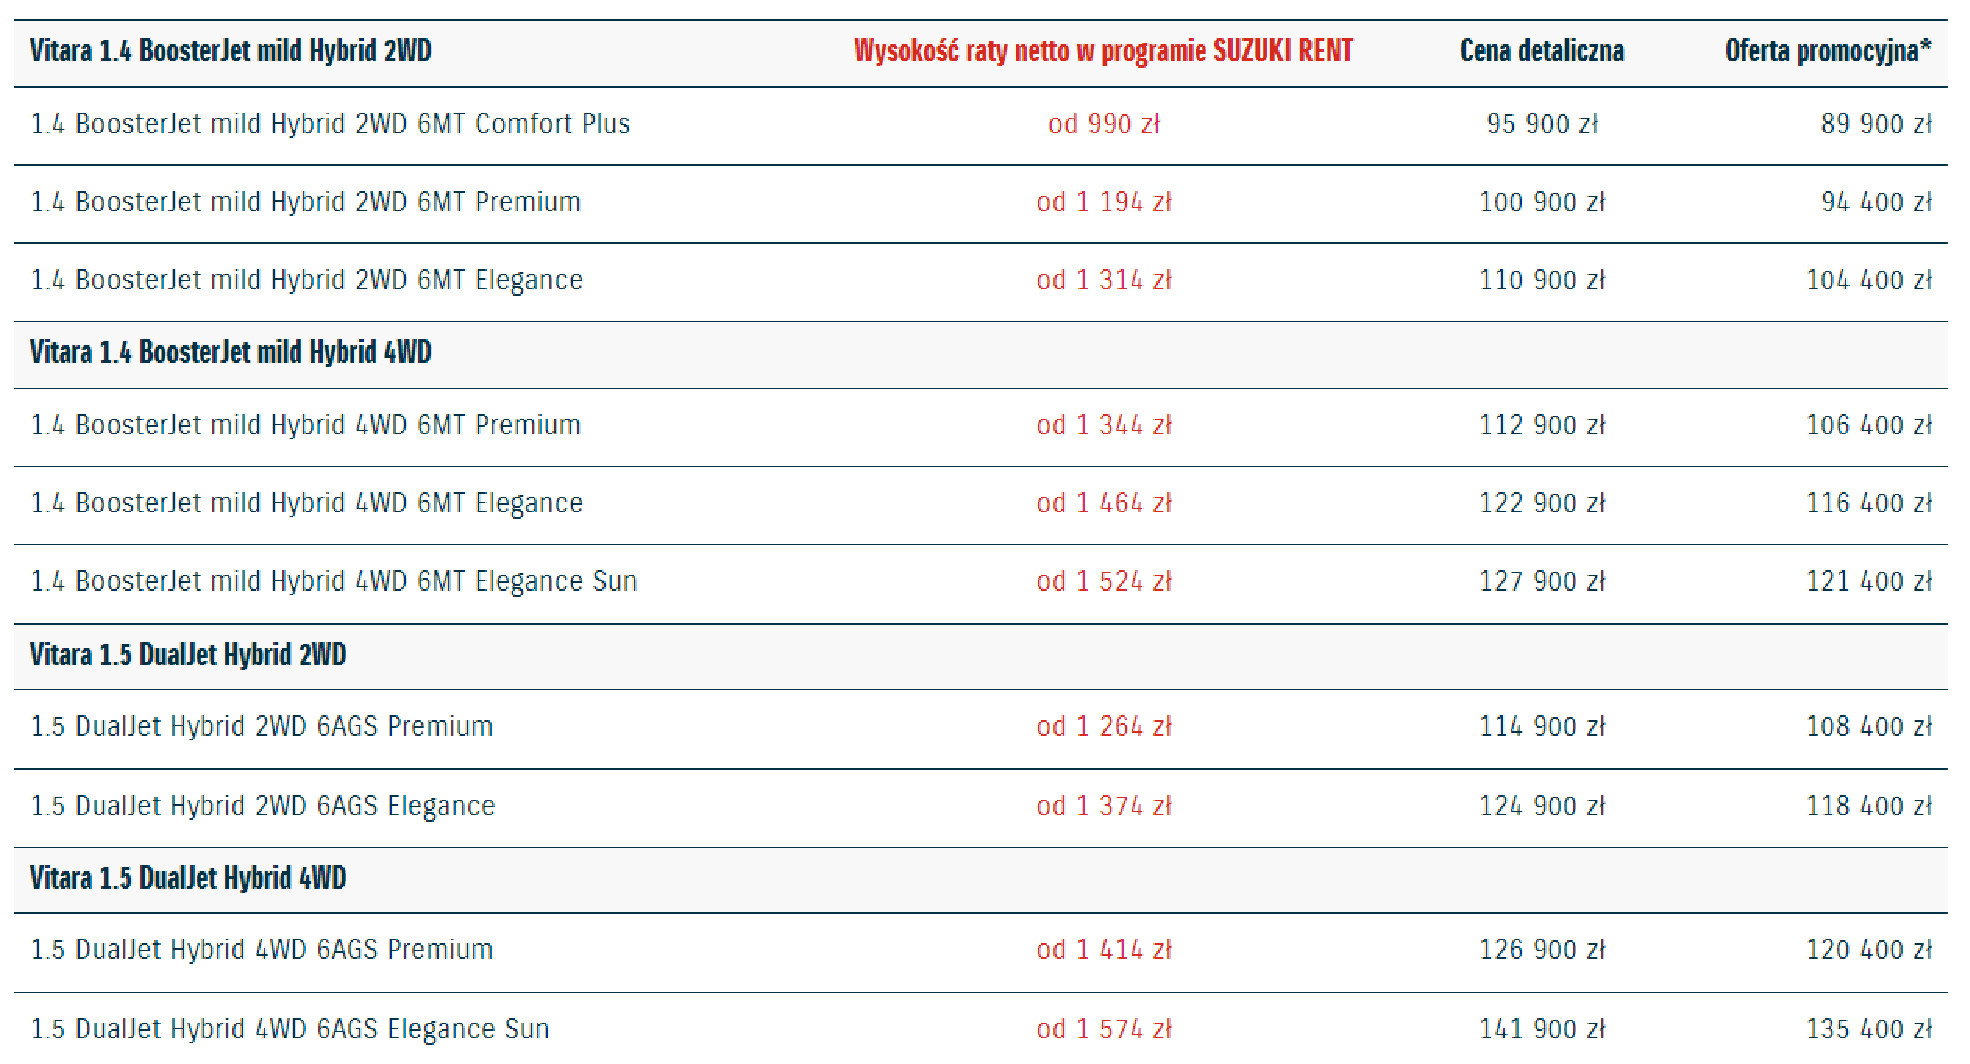Open the 1.4 BoosterJet 2WD 6MT Premium entry
Image resolution: width=1970 pixels, height=1064 pixels.
(x=305, y=202)
